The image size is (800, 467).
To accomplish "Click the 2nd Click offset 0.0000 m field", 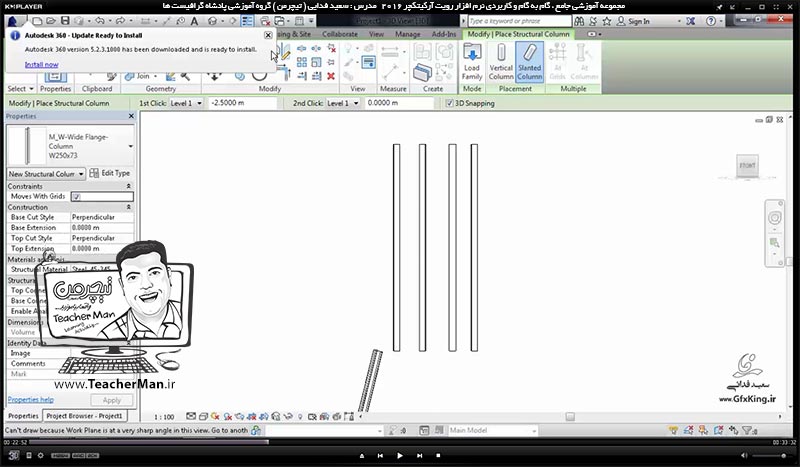I will [x=399, y=103].
